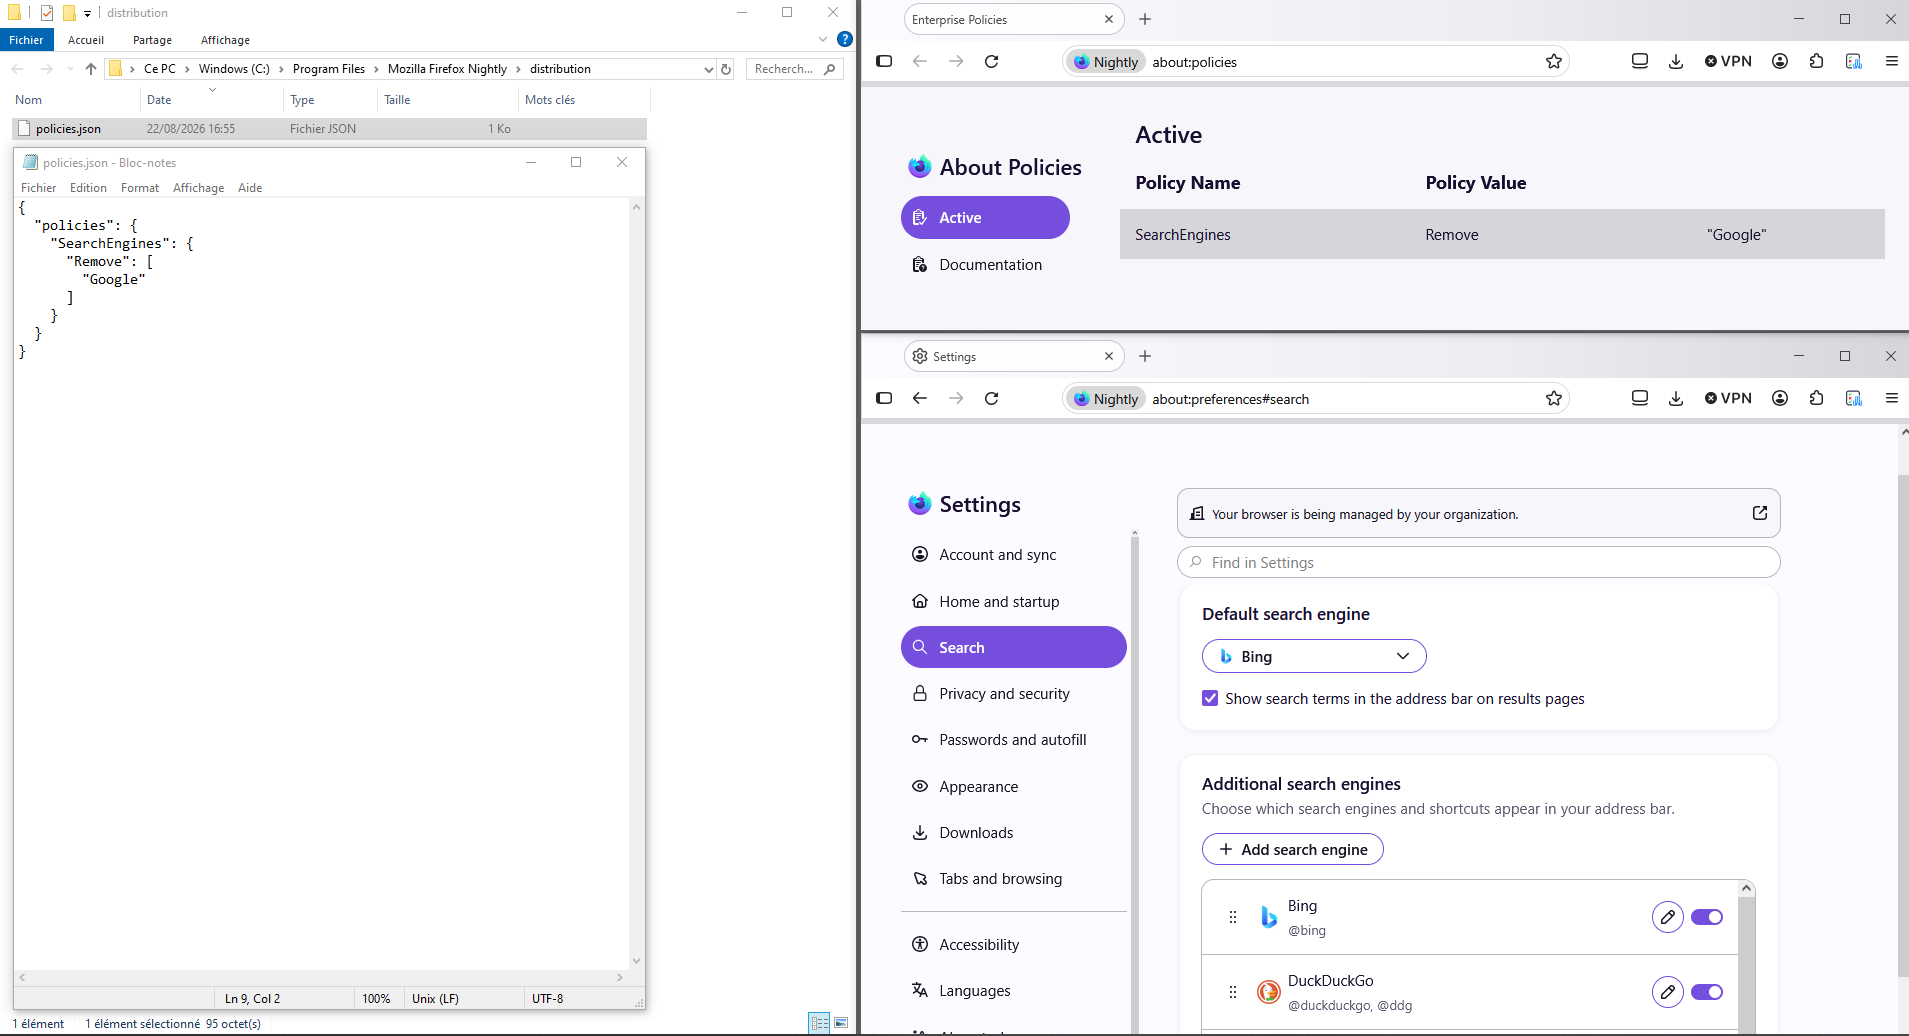Reload the about:policies page
Viewport: 1909px width, 1036px height.
coord(992,61)
